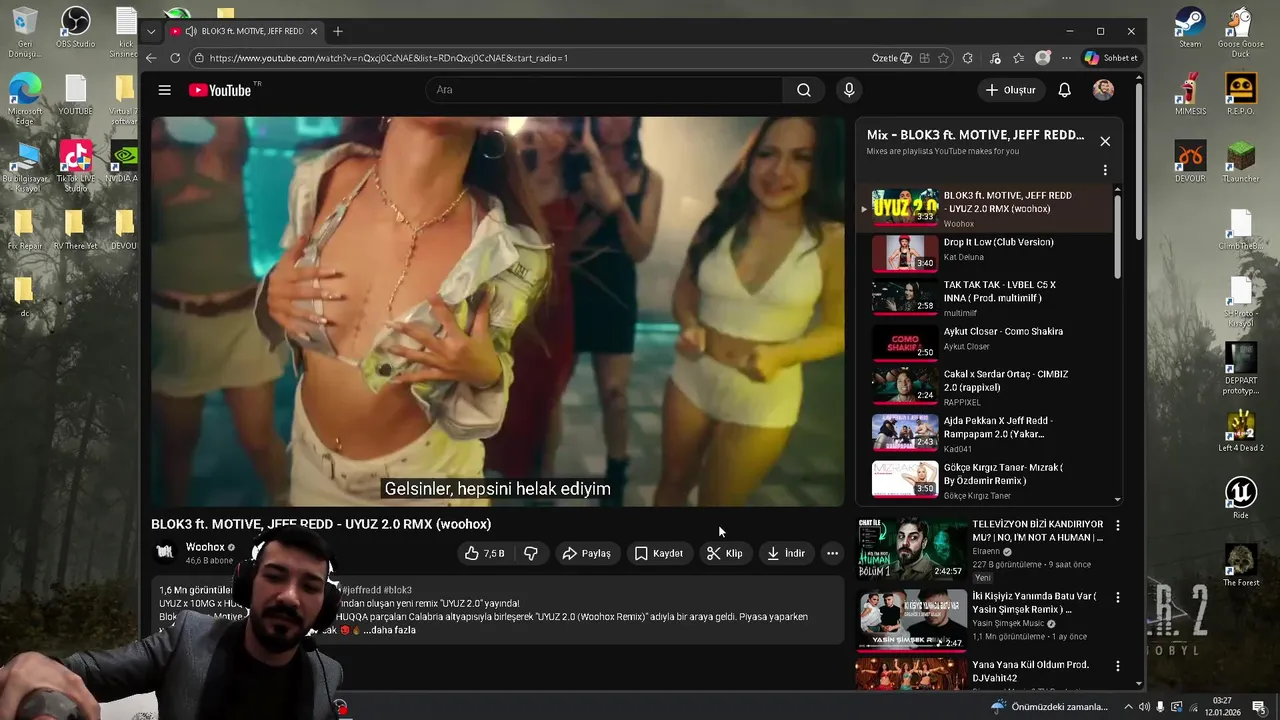Open Steam desktop shortcut
The image size is (1280, 720).
tap(1190, 27)
